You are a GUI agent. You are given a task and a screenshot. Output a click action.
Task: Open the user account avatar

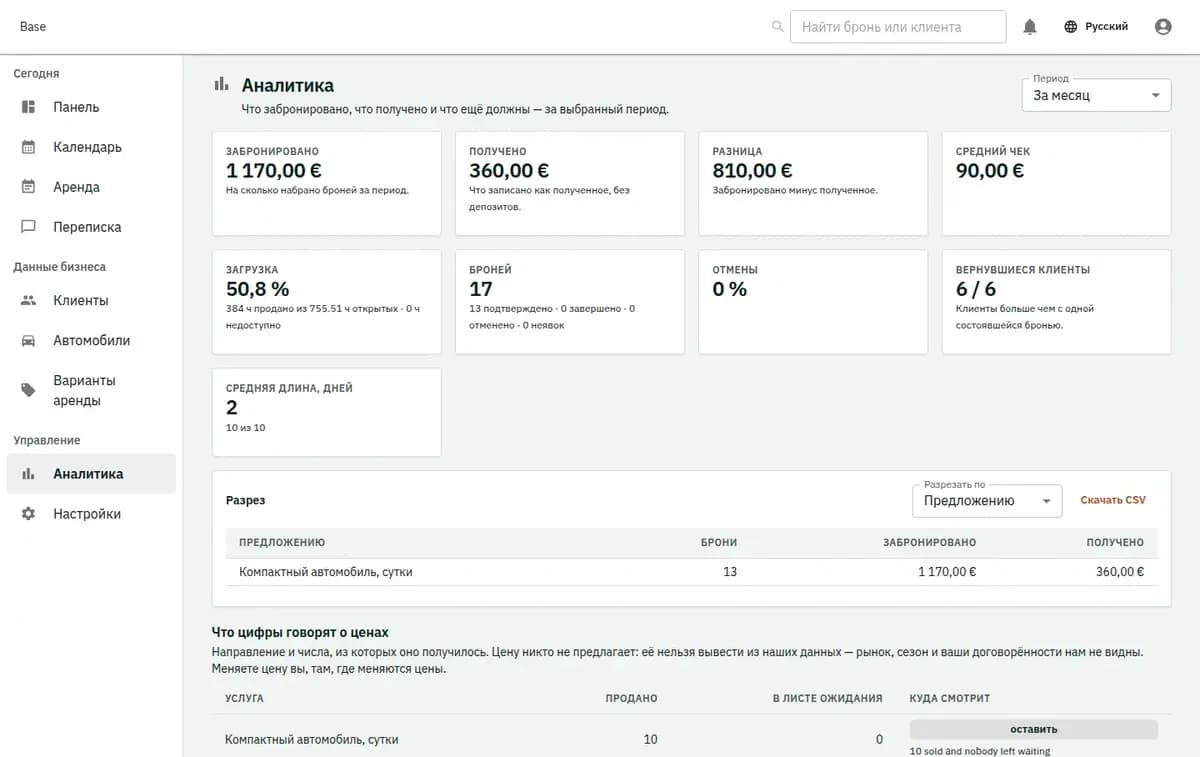(x=1163, y=27)
